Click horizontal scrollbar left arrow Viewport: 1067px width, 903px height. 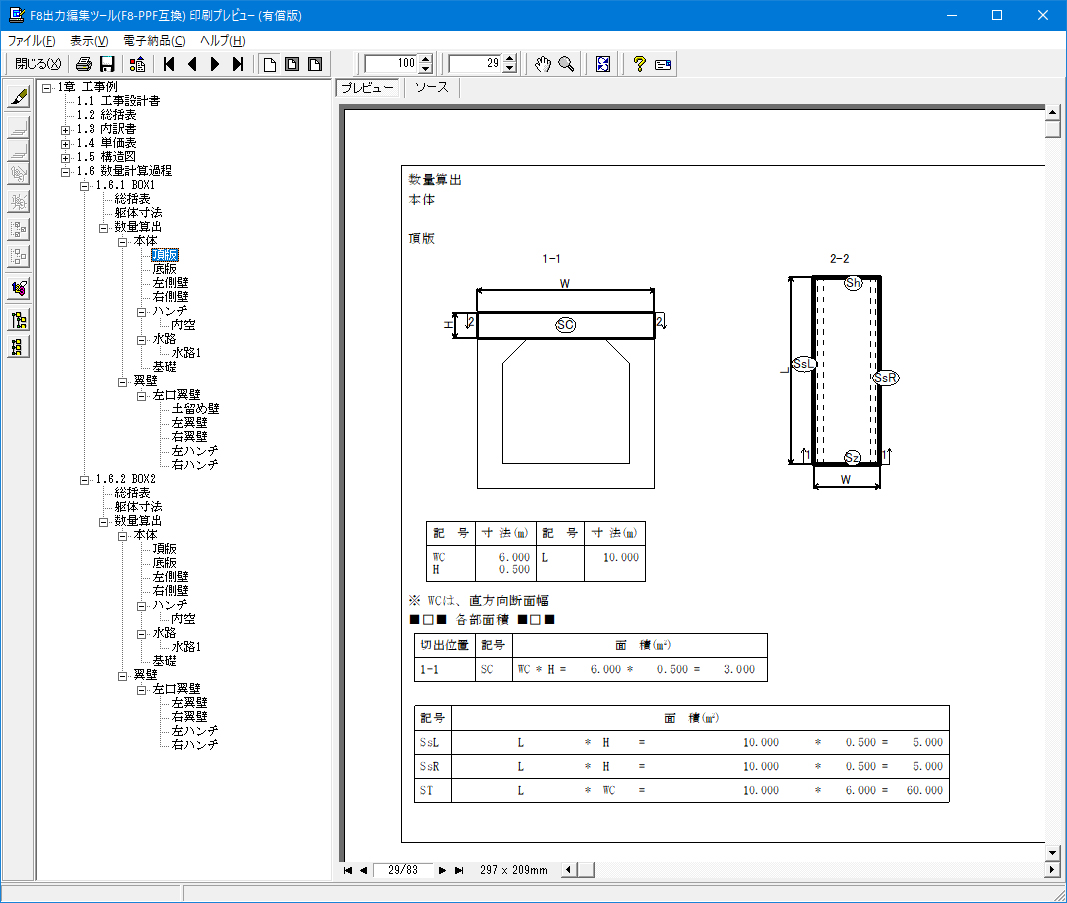point(569,870)
